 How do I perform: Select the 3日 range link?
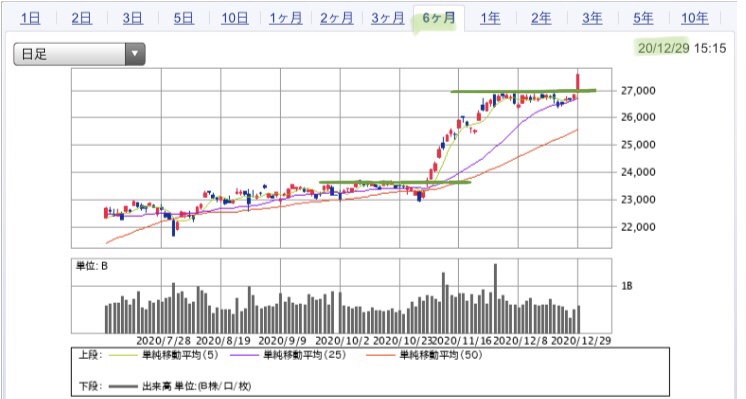tap(132, 19)
